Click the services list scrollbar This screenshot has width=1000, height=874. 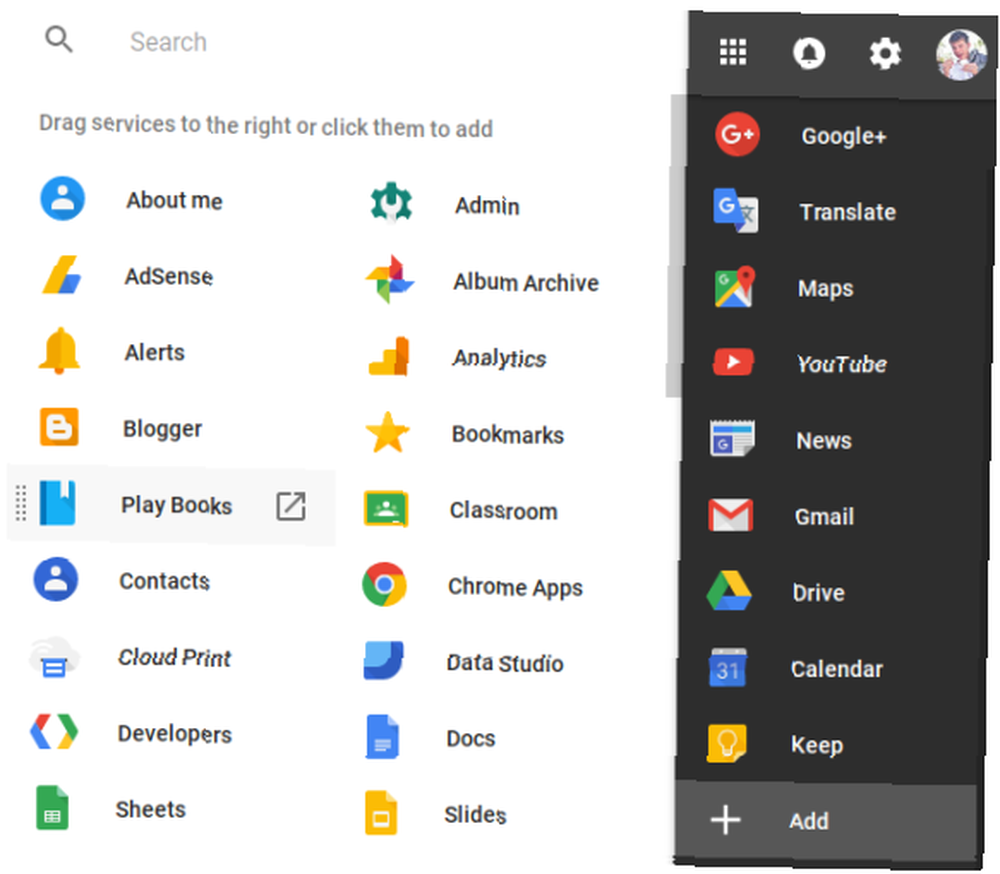(x=674, y=246)
